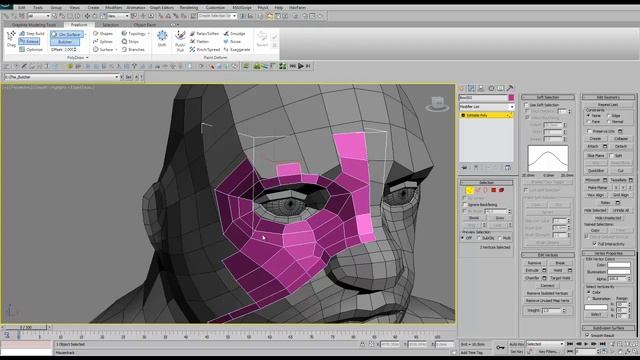Toggle Preserve UVs checkbox

pyautogui.click(x=589, y=131)
